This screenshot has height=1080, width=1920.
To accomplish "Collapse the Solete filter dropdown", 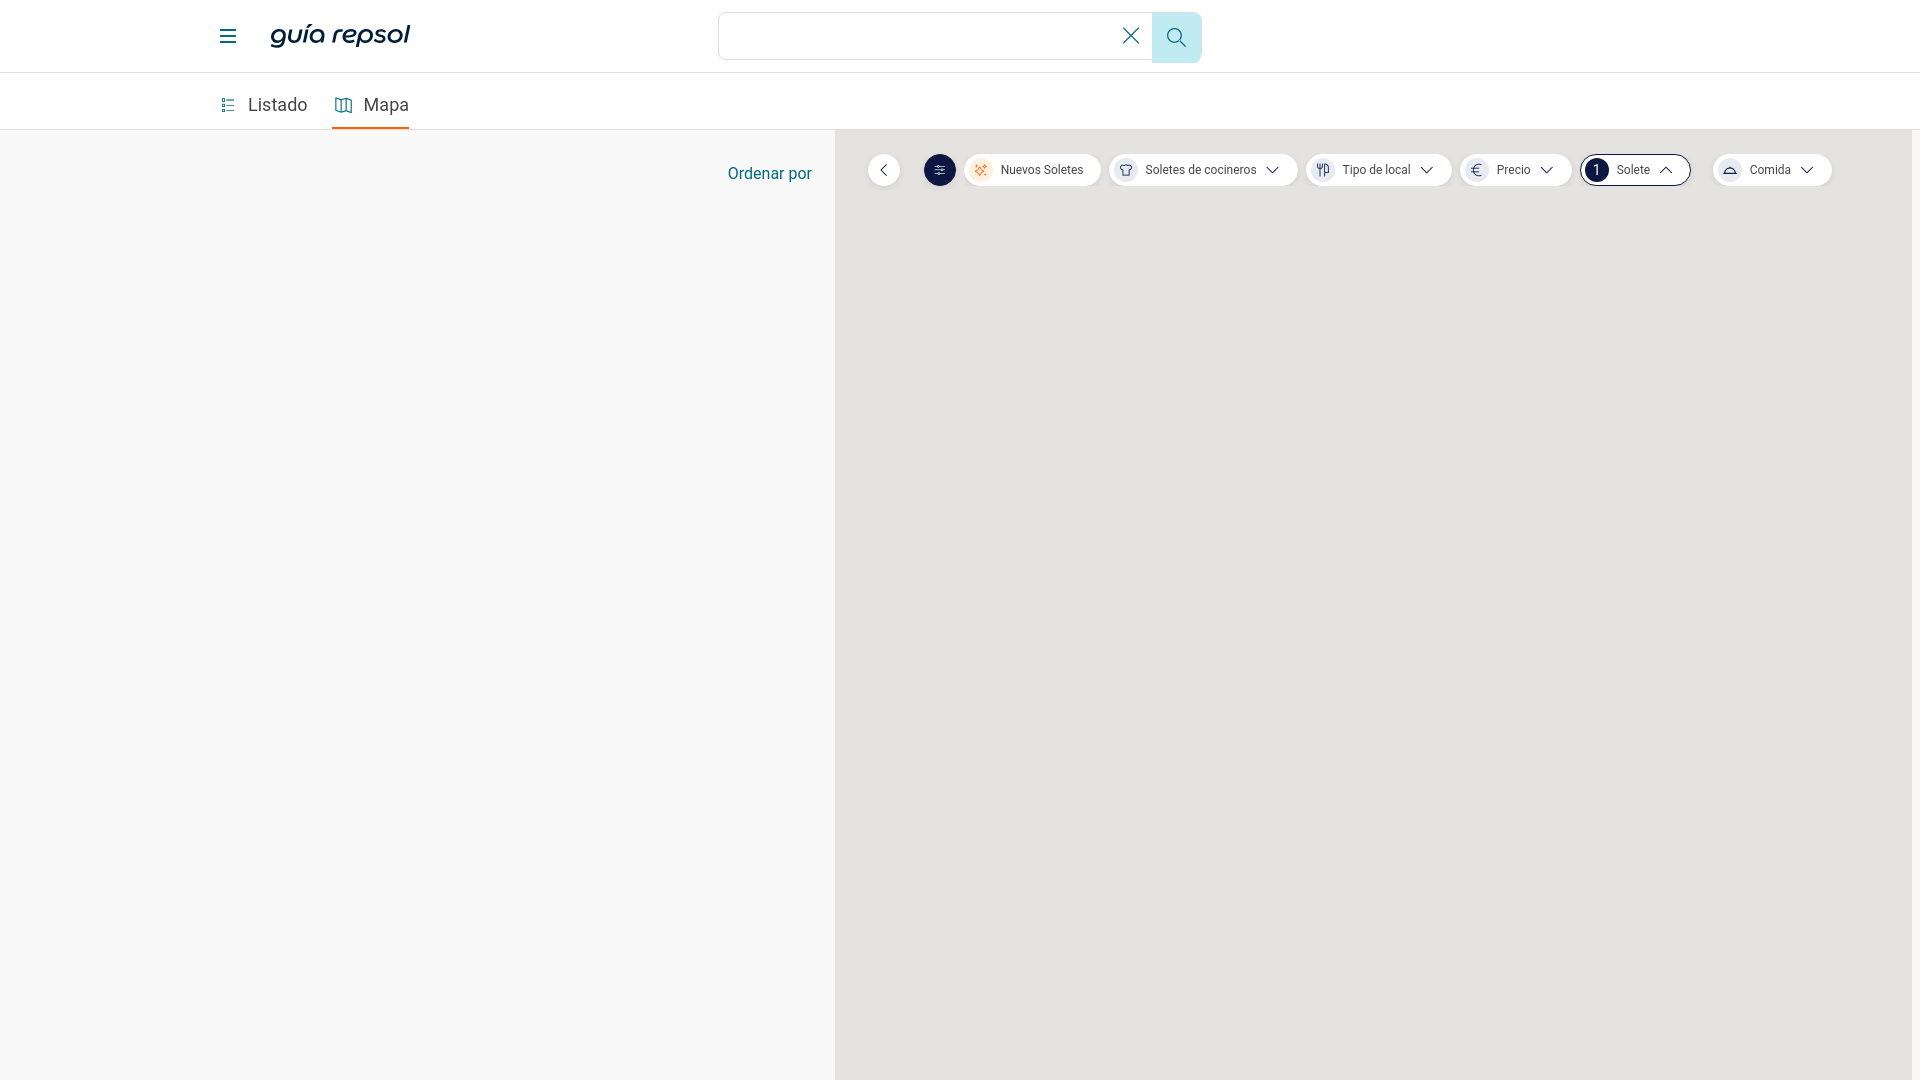I will pyautogui.click(x=1635, y=170).
